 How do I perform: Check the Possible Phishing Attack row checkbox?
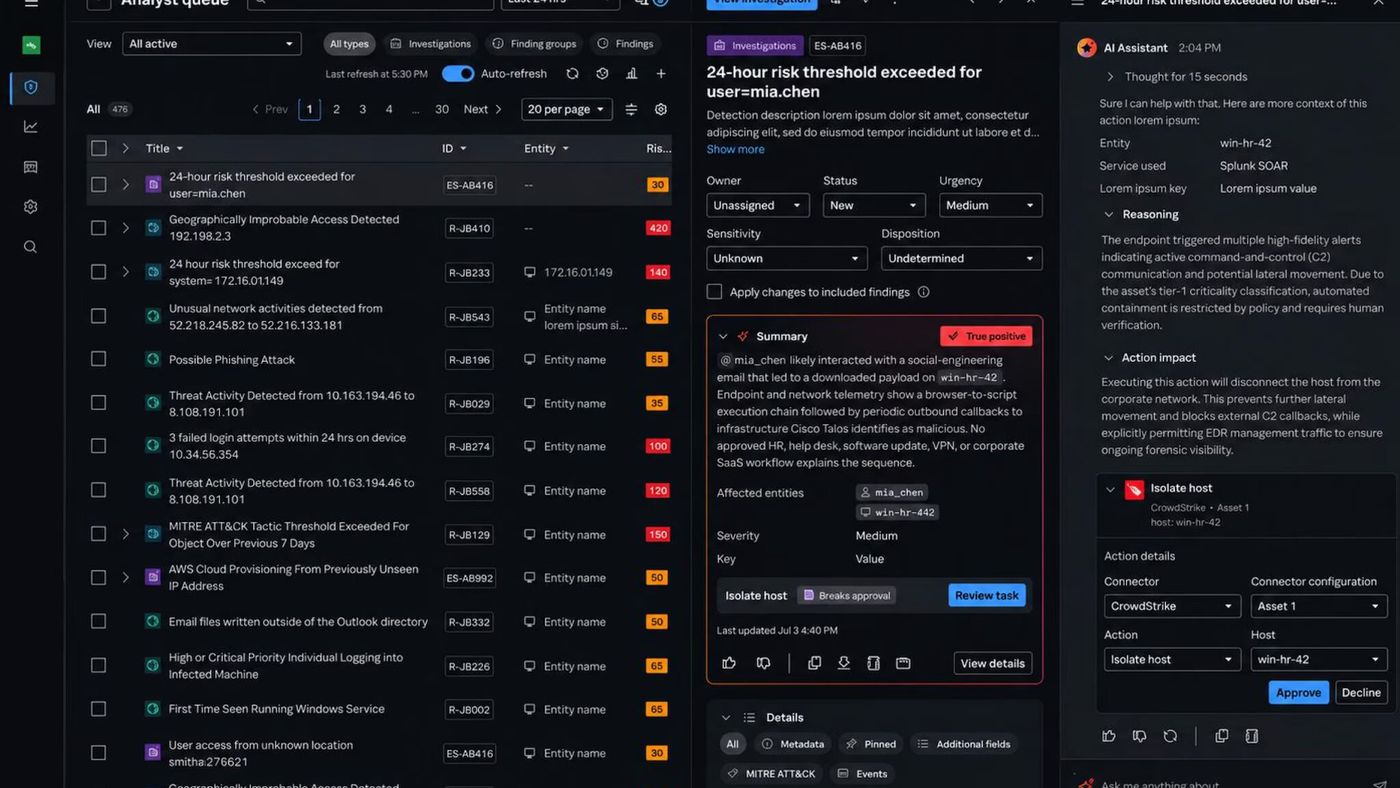point(99,359)
